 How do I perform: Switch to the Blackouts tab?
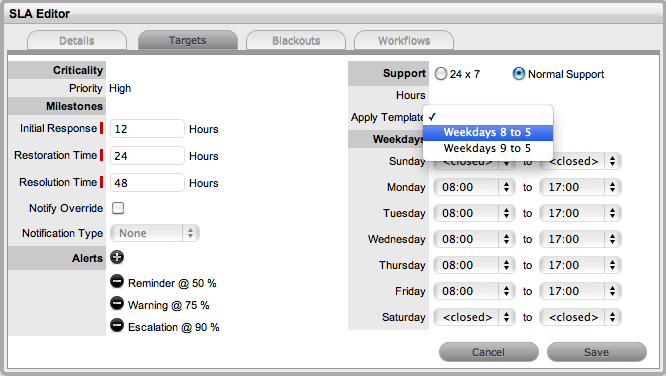pos(296,41)
